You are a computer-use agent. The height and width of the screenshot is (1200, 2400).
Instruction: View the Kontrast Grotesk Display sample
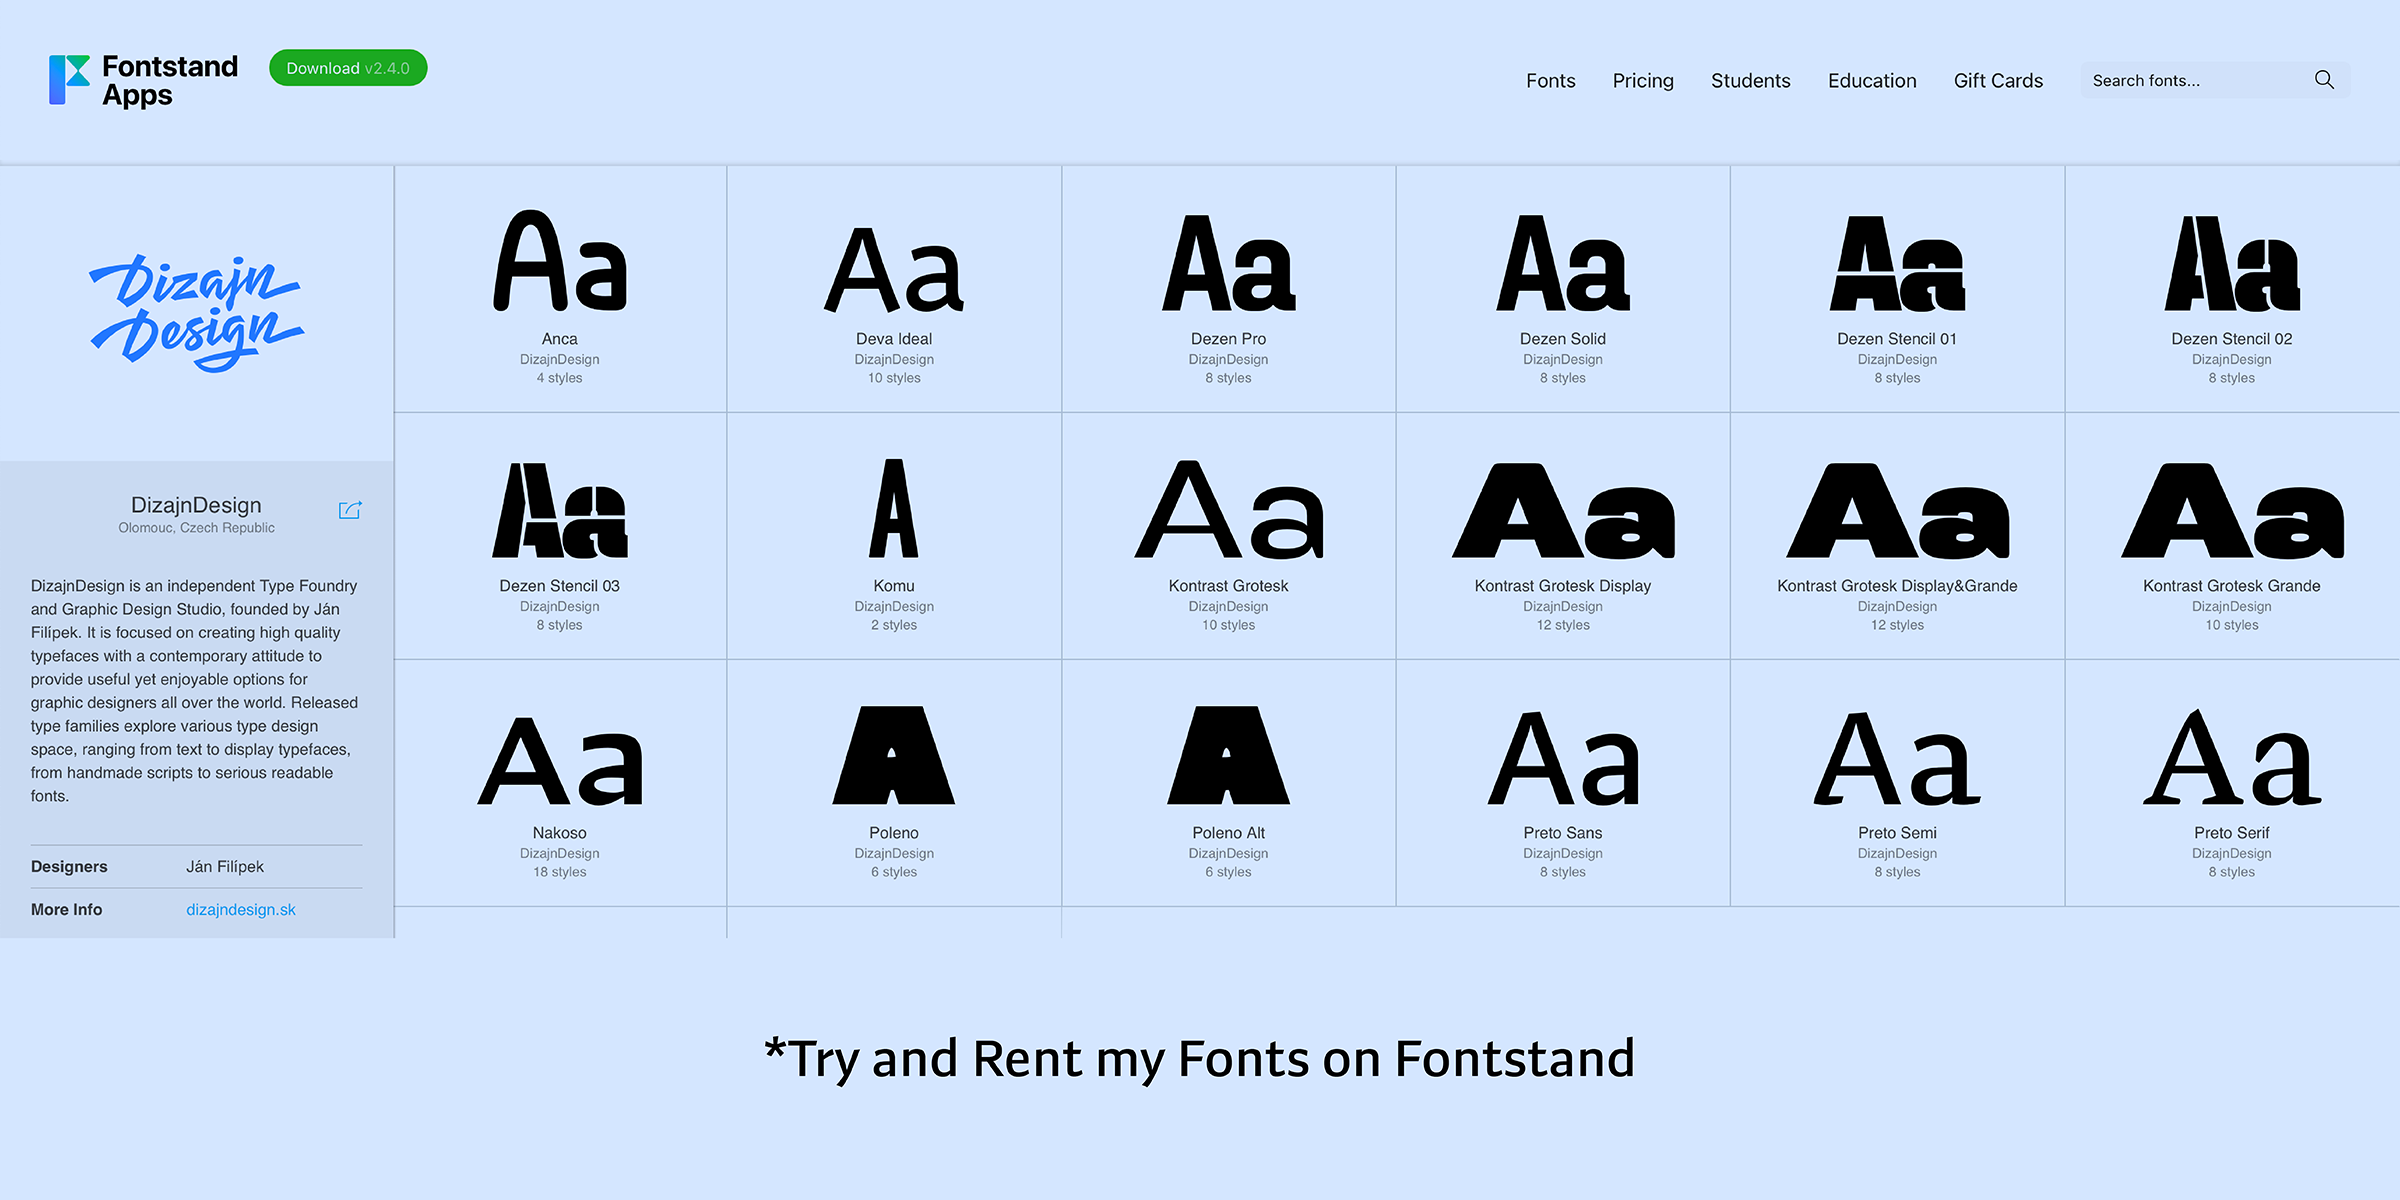(x=1563, y=536)
